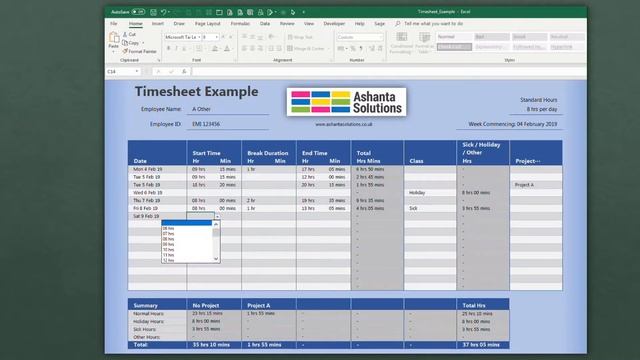Open the font name dropdown
This screenshot has height=360, width=640.
coord(199,37)
